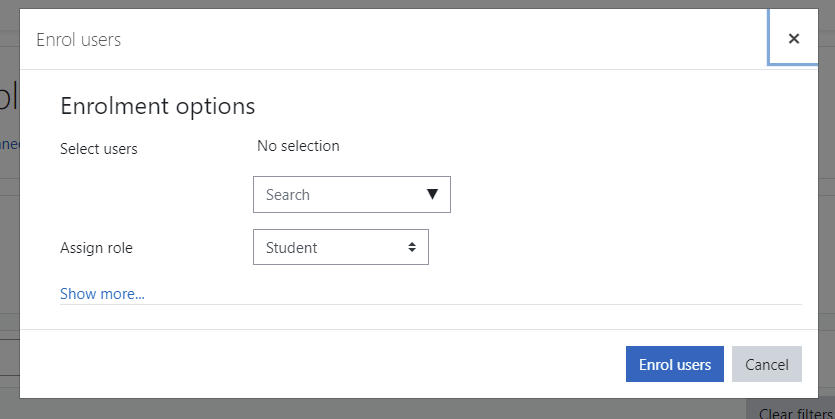Confirm with the blue Enrol users button

(675, 364)
